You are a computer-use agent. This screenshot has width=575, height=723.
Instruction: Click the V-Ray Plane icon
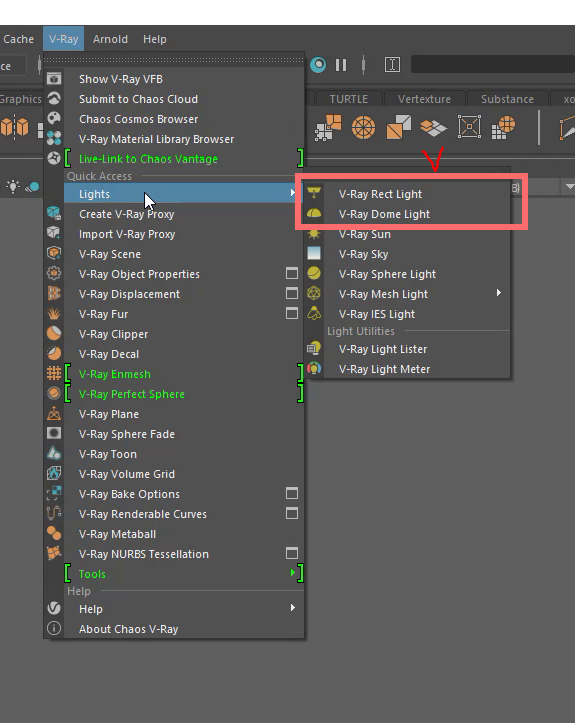(54, 413)
